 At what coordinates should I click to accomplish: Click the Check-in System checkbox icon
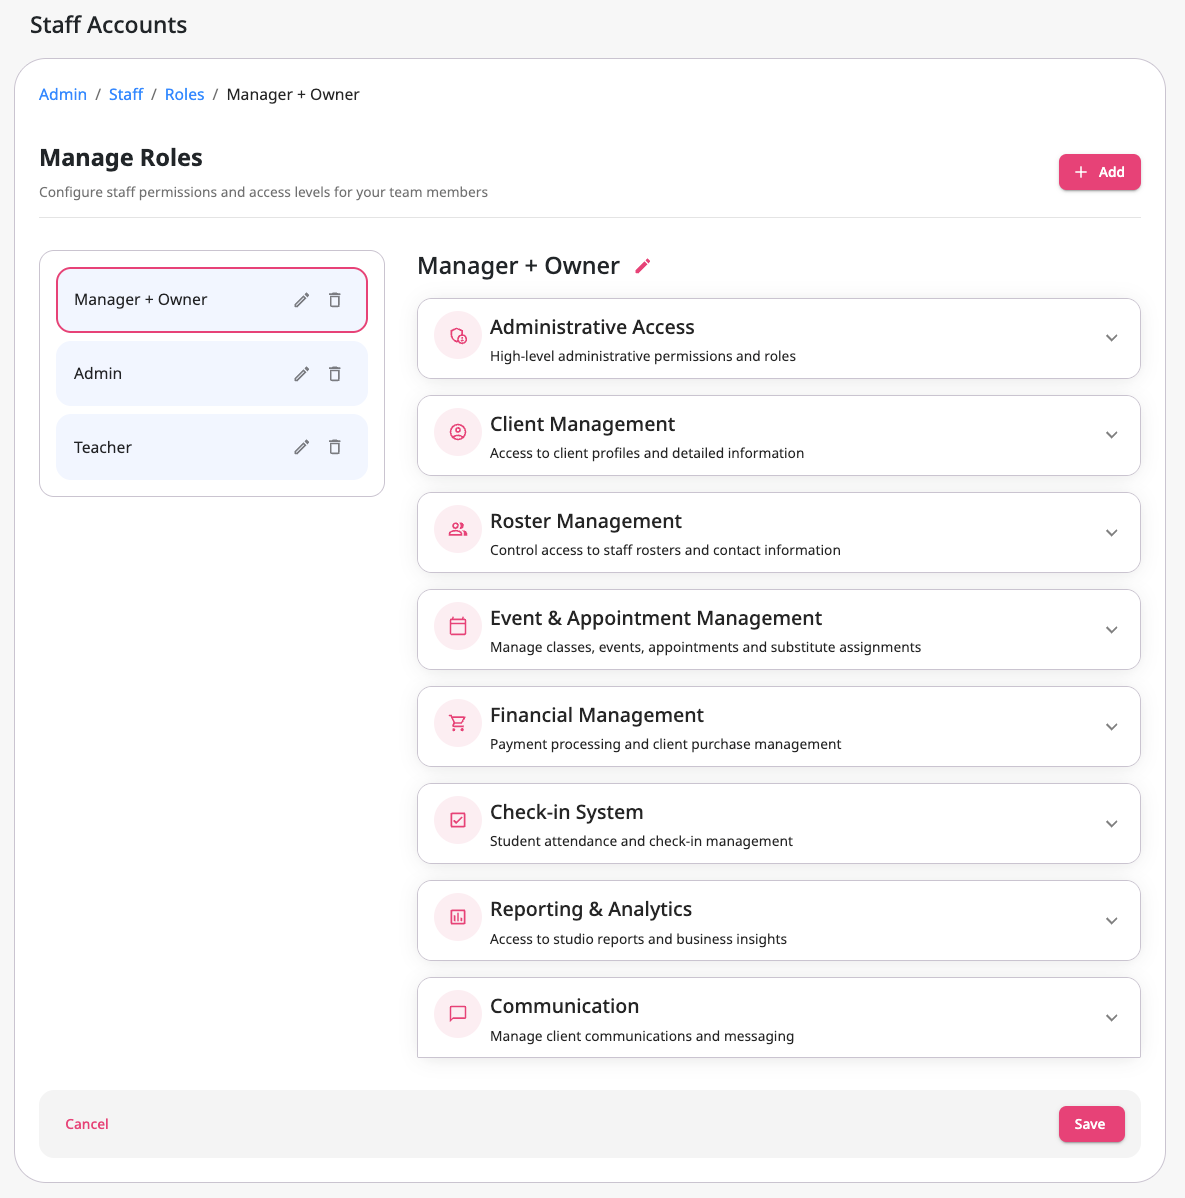click(x=458, y=821)
